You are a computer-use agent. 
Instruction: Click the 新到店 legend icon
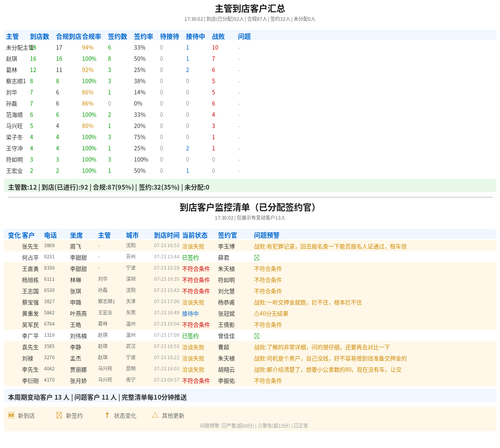[11, 415]
